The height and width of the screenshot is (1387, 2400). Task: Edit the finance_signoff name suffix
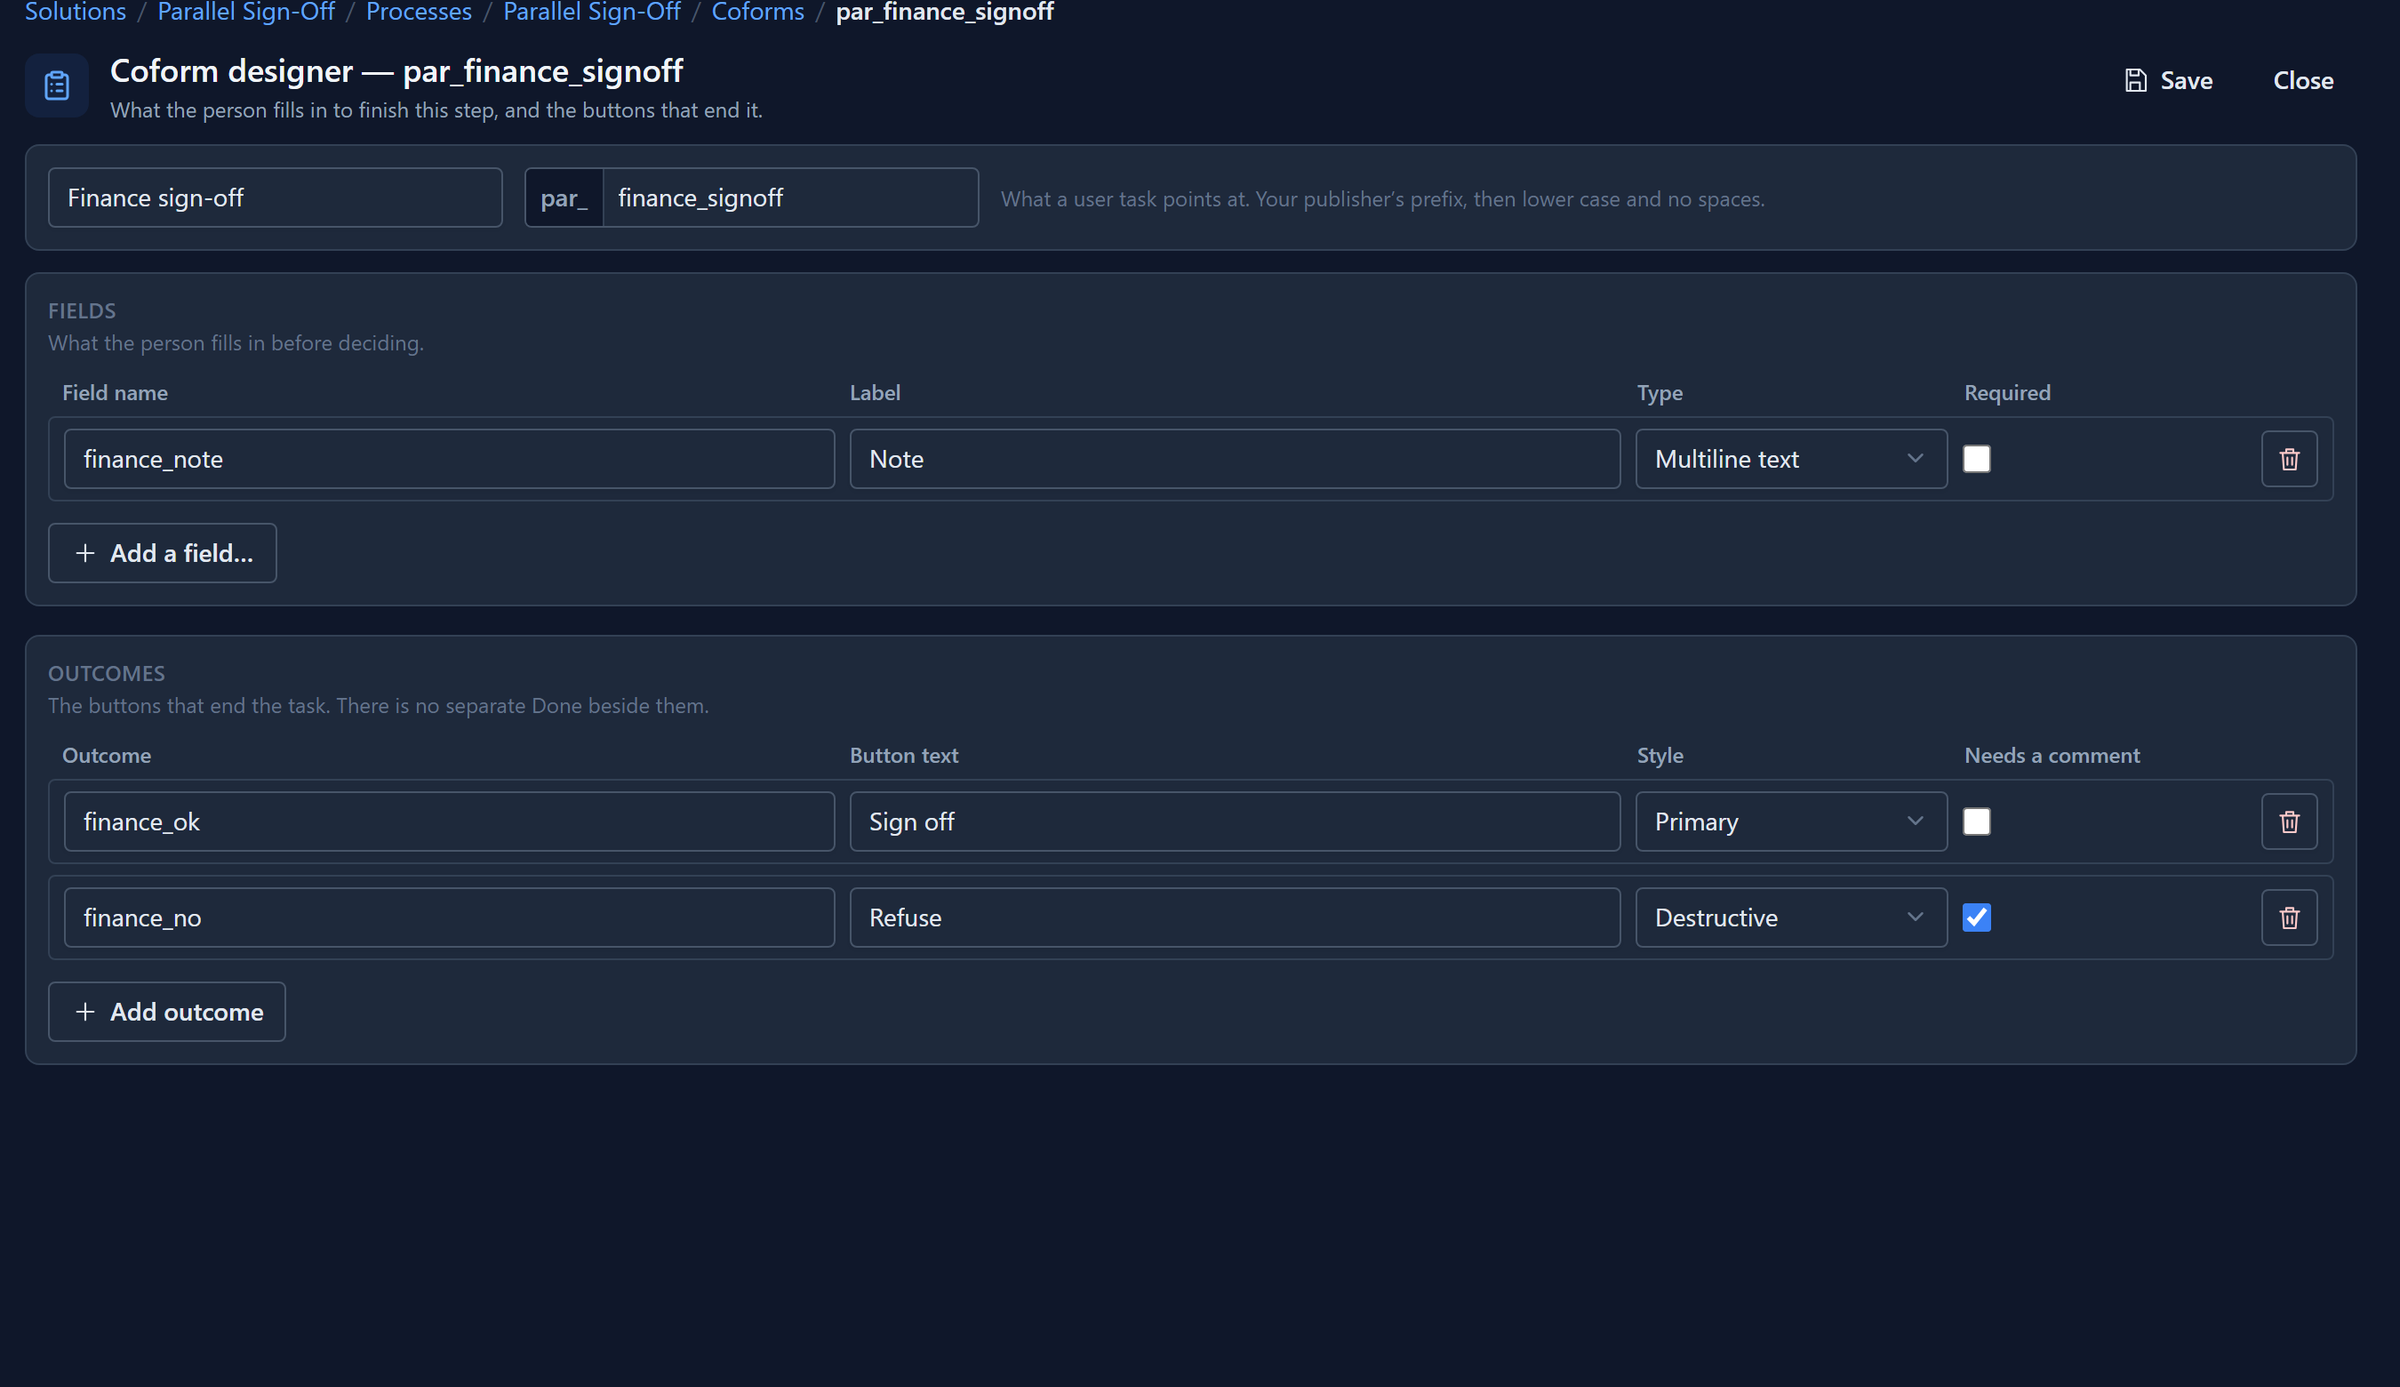coord(790,198)
